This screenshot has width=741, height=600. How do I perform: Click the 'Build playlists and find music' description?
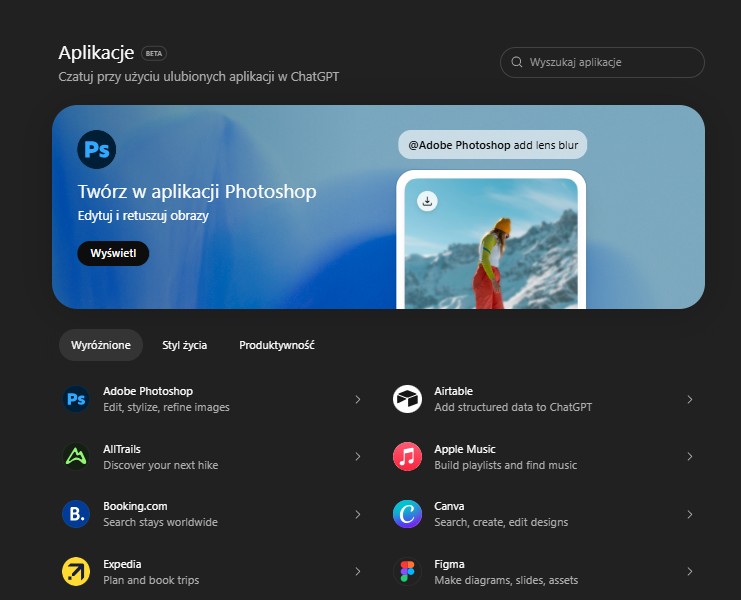(x=506, y=465)
